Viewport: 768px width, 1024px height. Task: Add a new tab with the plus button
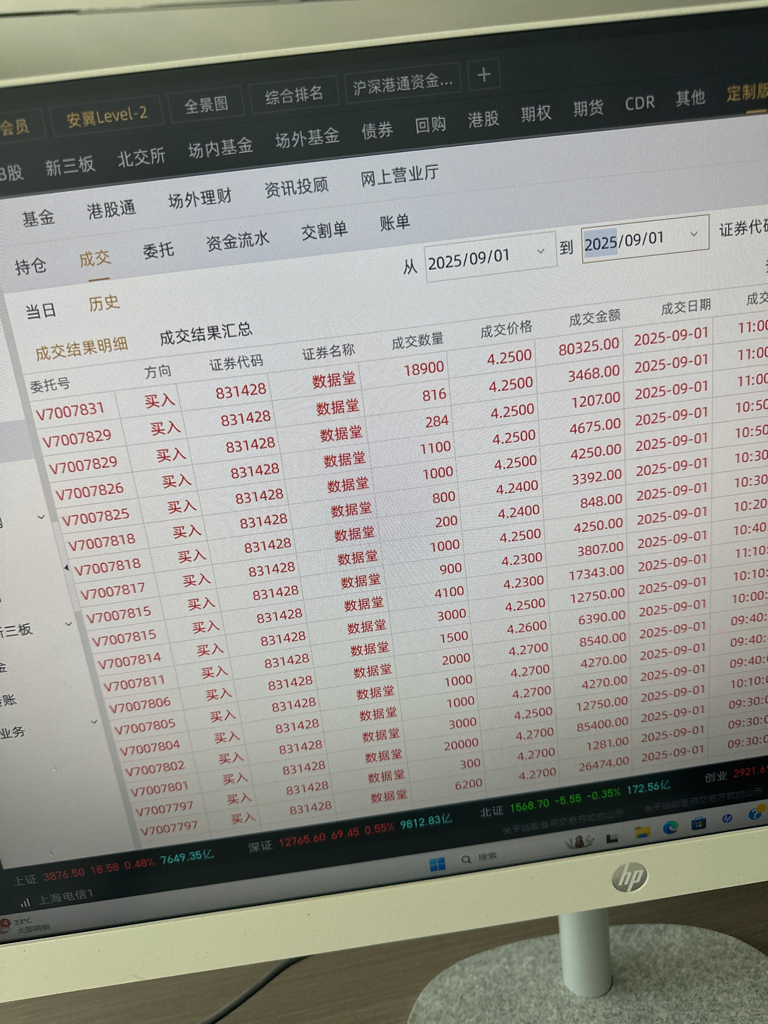(484, 75)
